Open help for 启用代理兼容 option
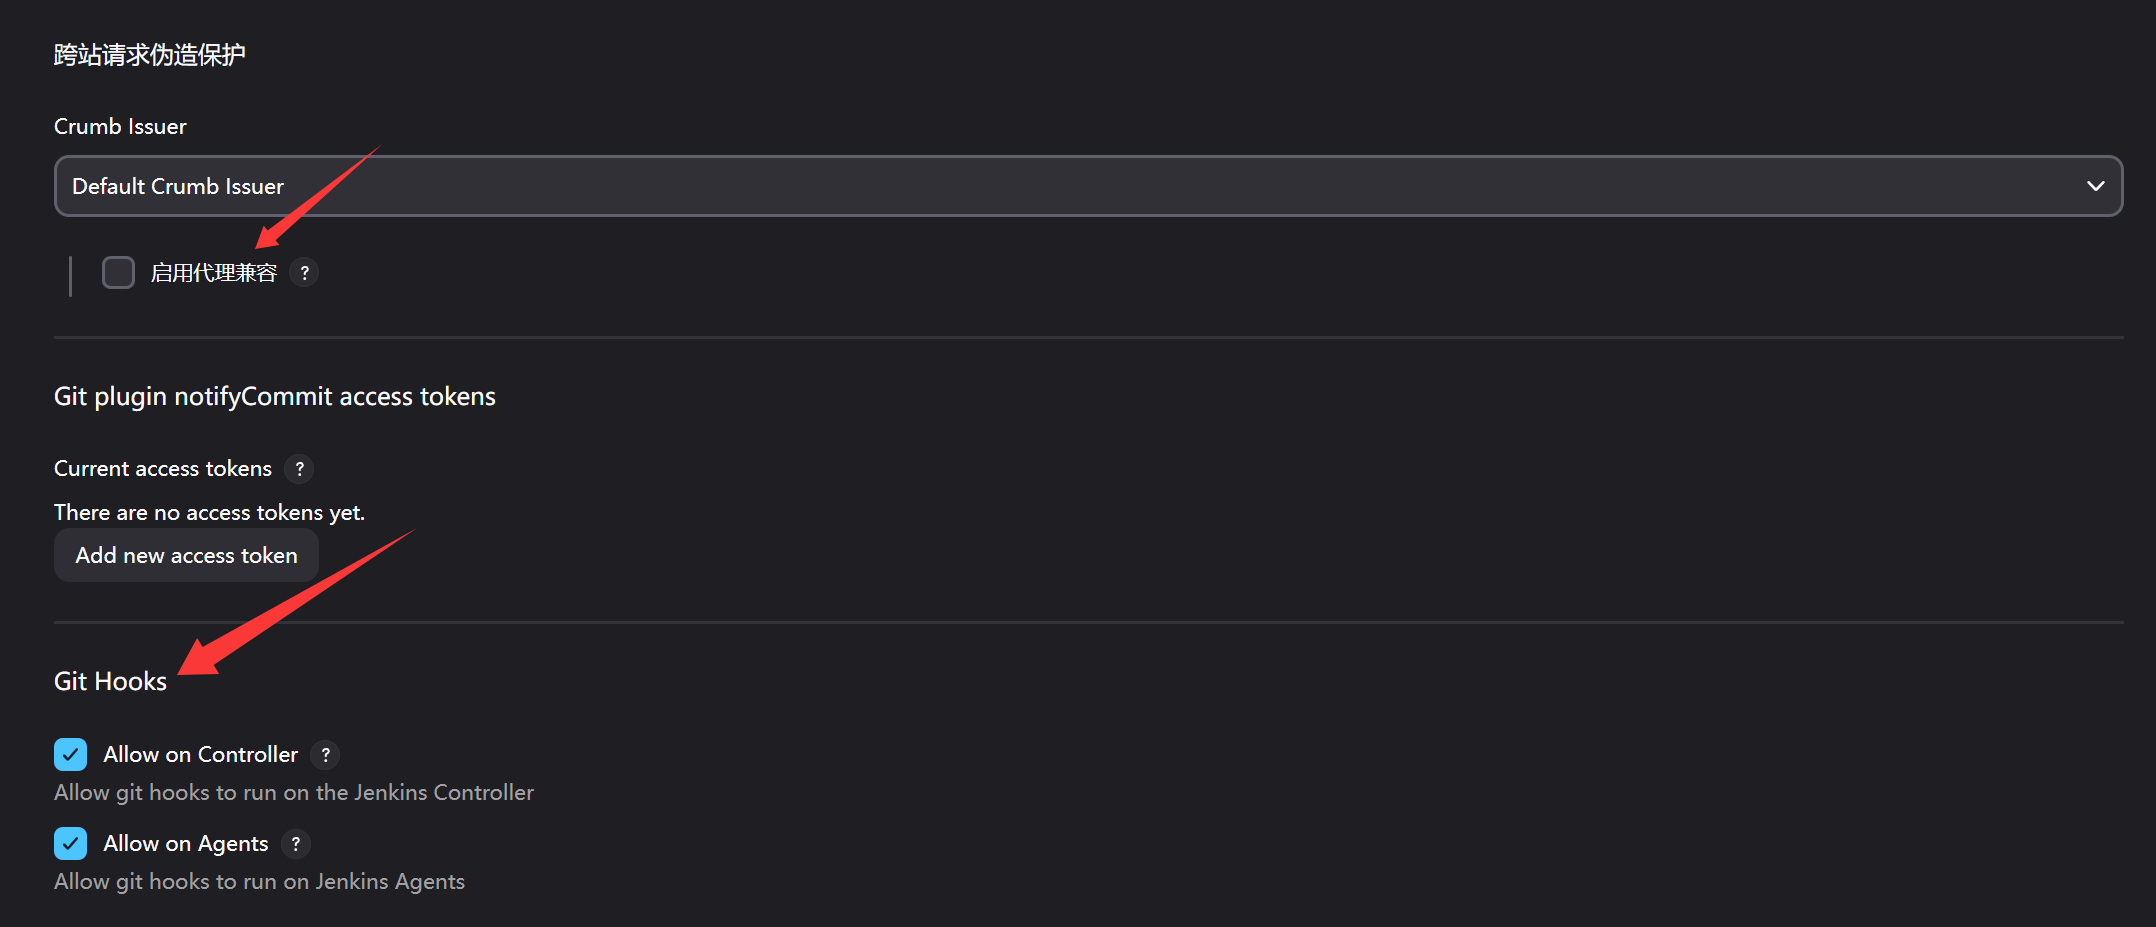Viewport: 2156px width, 927px height. [x=304, y=272]
